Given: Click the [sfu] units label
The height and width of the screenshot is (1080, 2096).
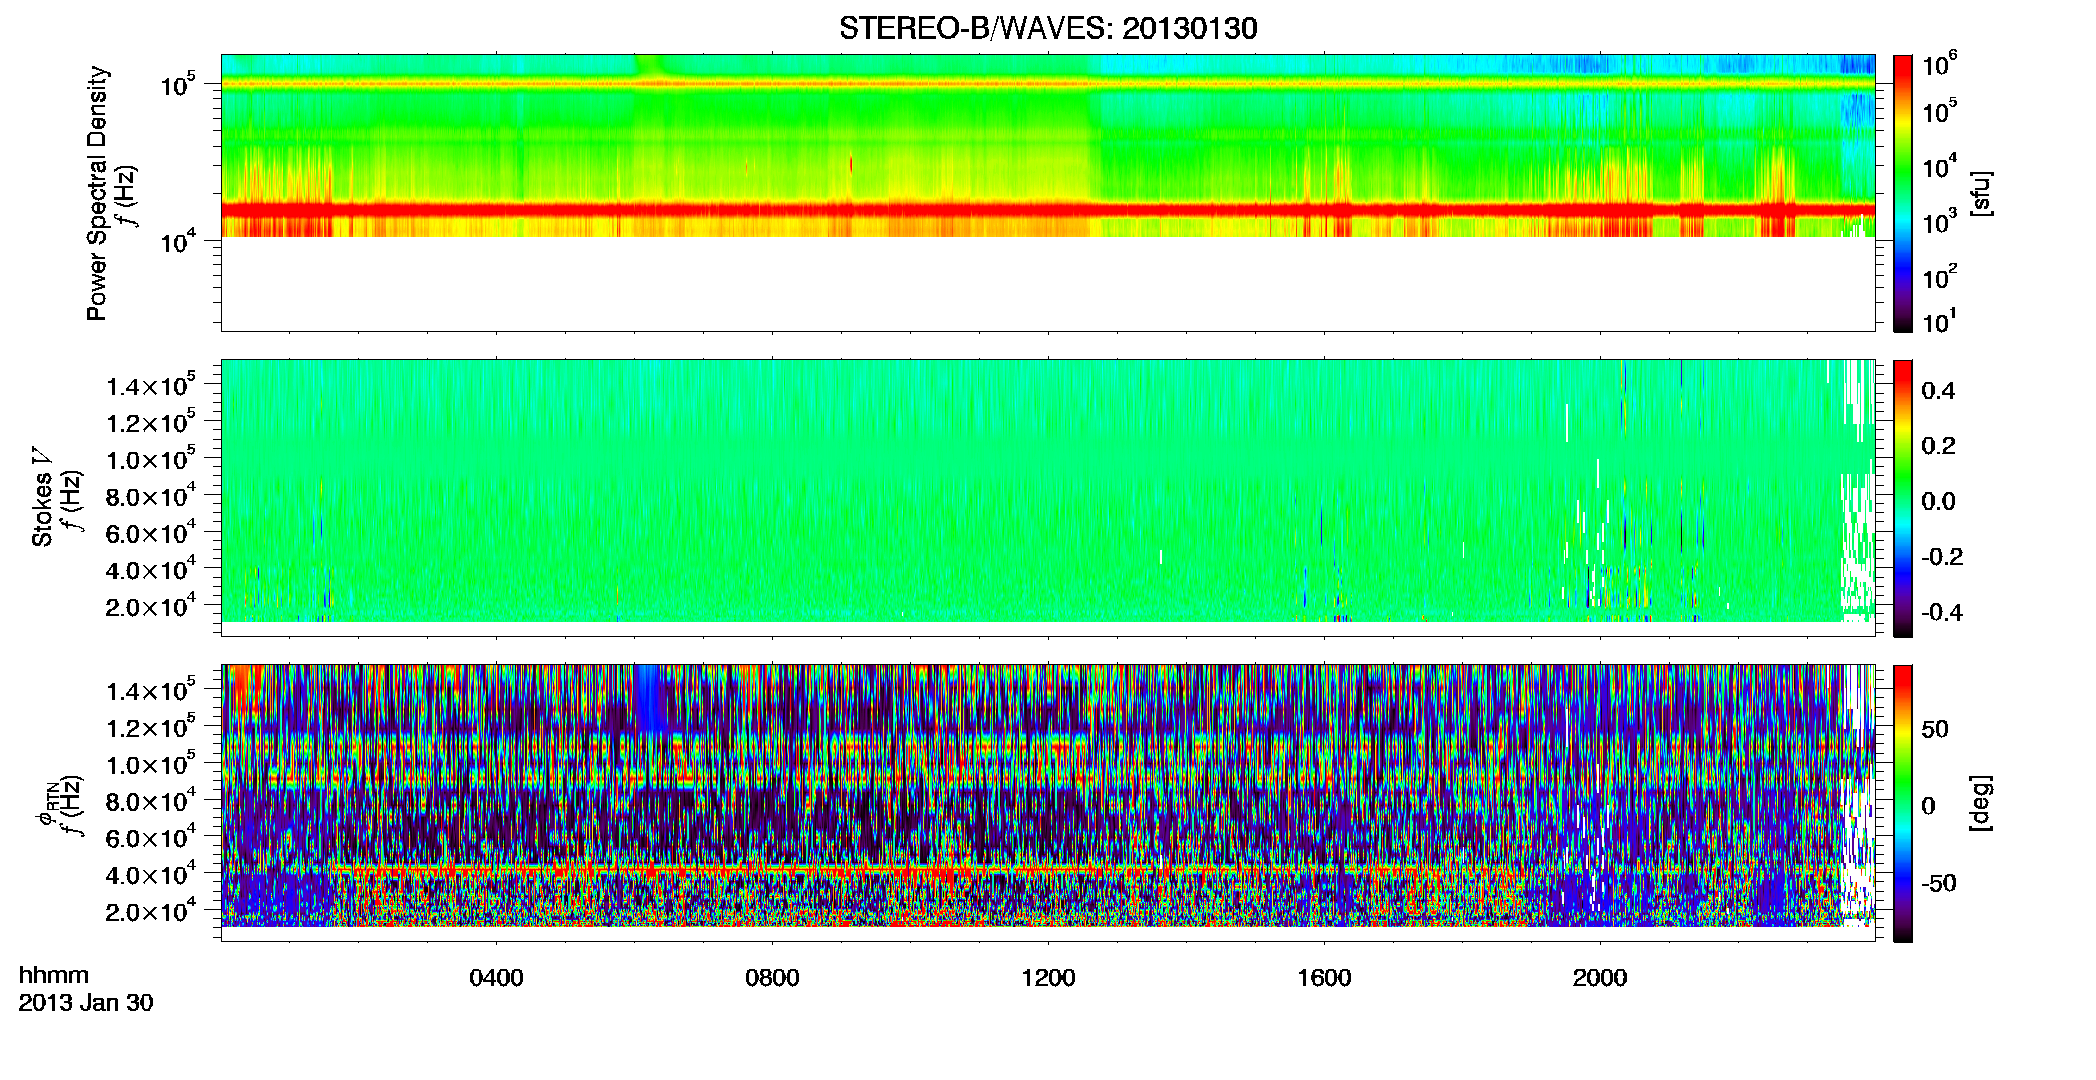Looking at the screenshot, I should coord(1981,193).
